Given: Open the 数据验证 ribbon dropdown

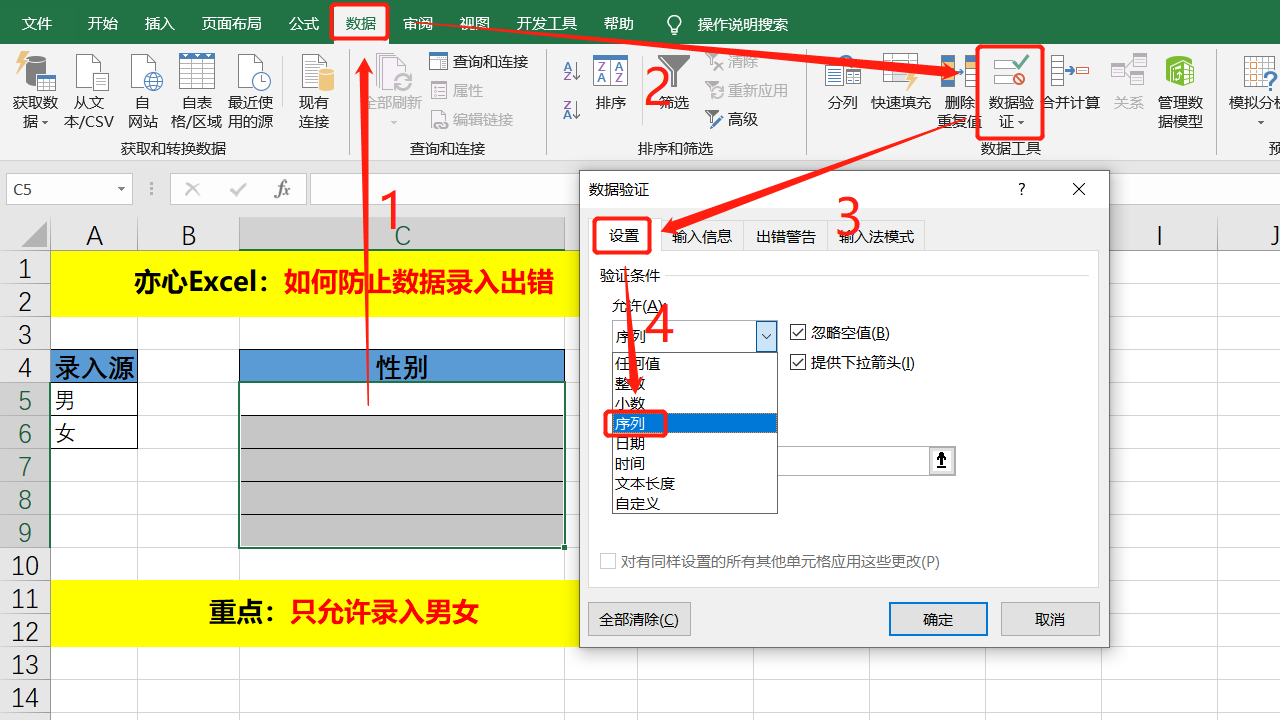Looking at the screenshot, I should coord(1010,92).
